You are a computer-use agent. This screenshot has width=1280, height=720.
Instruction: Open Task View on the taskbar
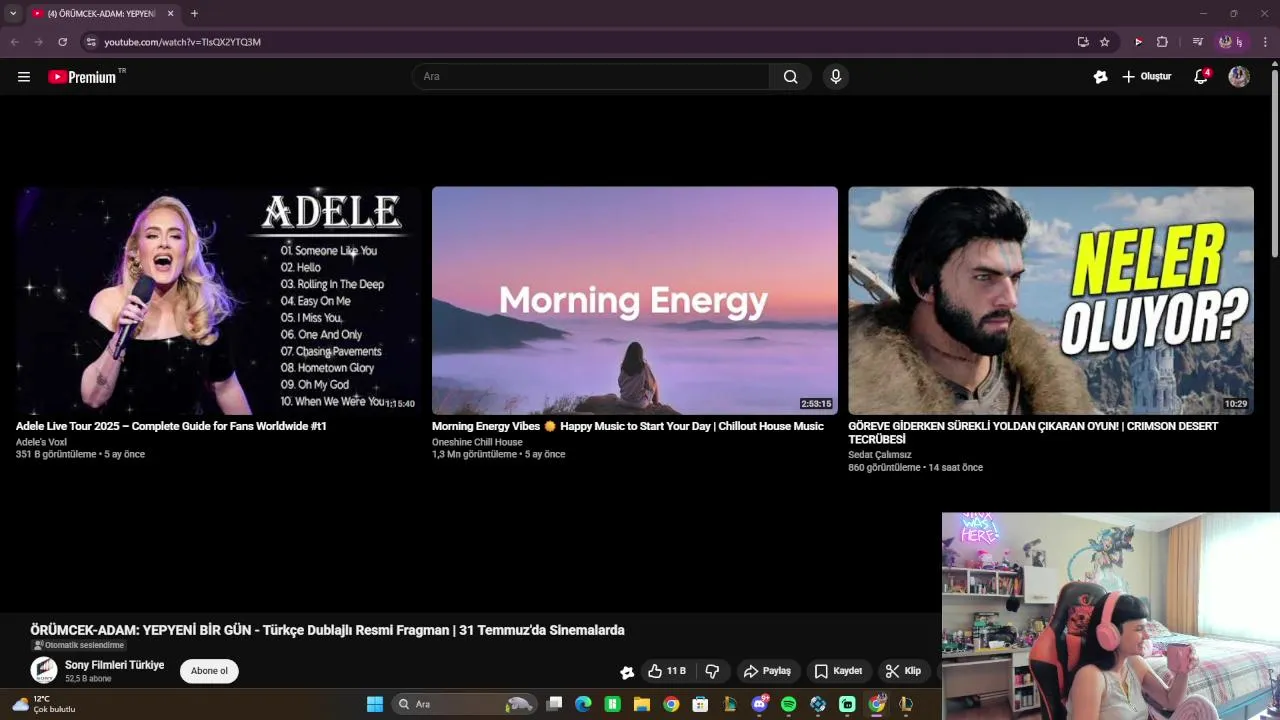(x=555, y=704)
